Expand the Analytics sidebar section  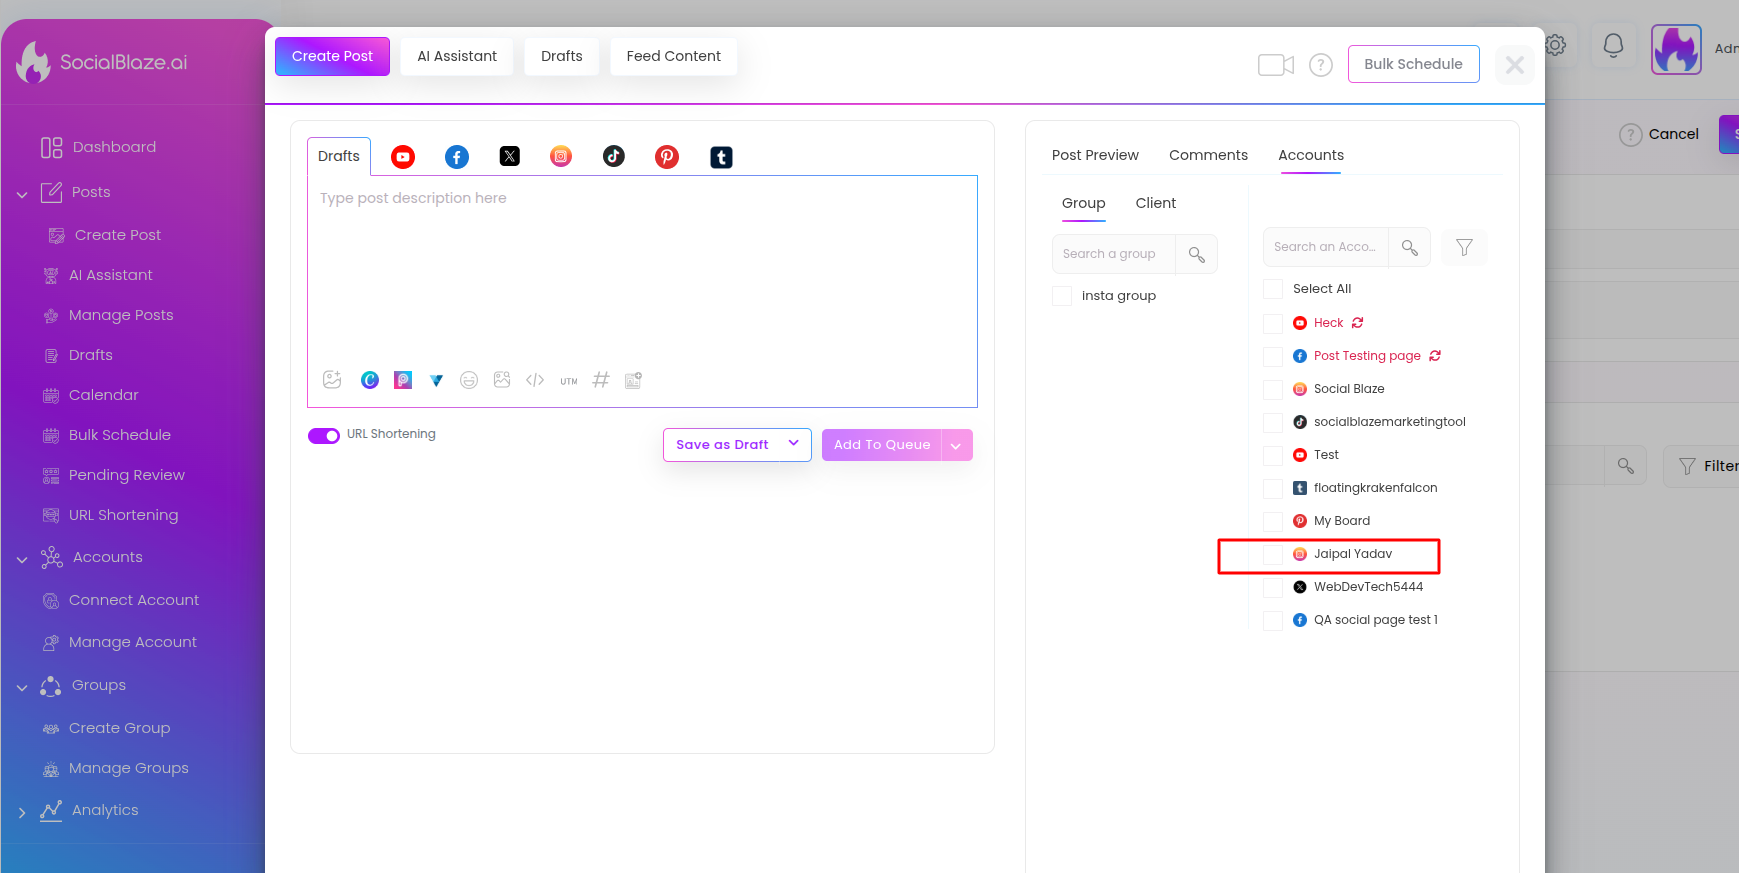point(22,812)
